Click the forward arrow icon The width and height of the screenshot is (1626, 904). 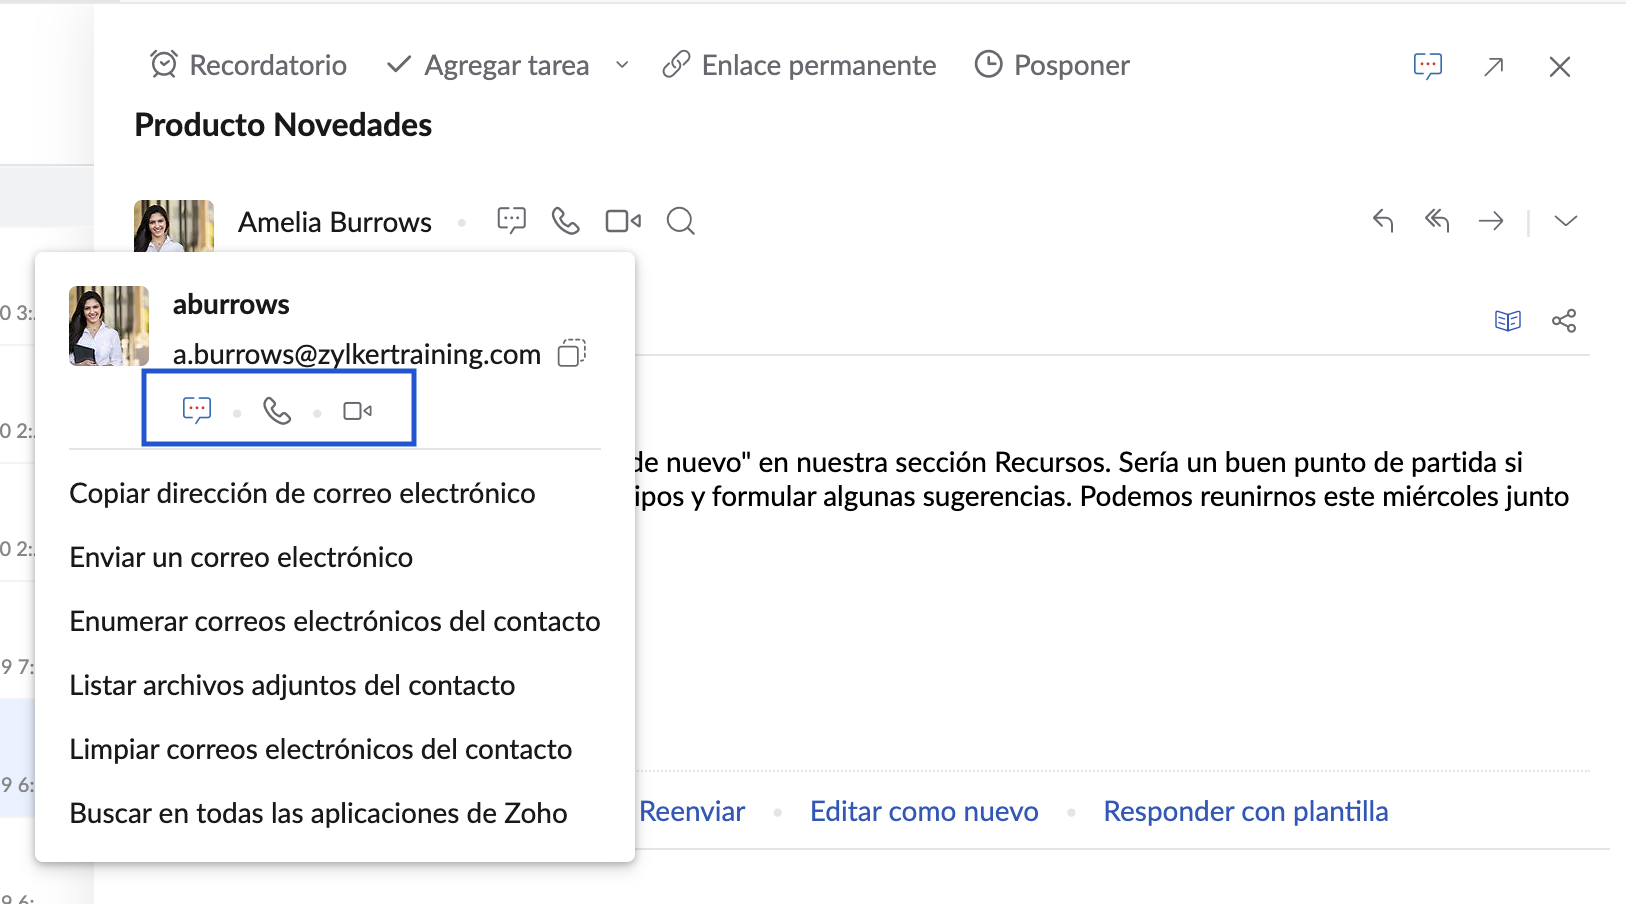[x=1491, y=221]
